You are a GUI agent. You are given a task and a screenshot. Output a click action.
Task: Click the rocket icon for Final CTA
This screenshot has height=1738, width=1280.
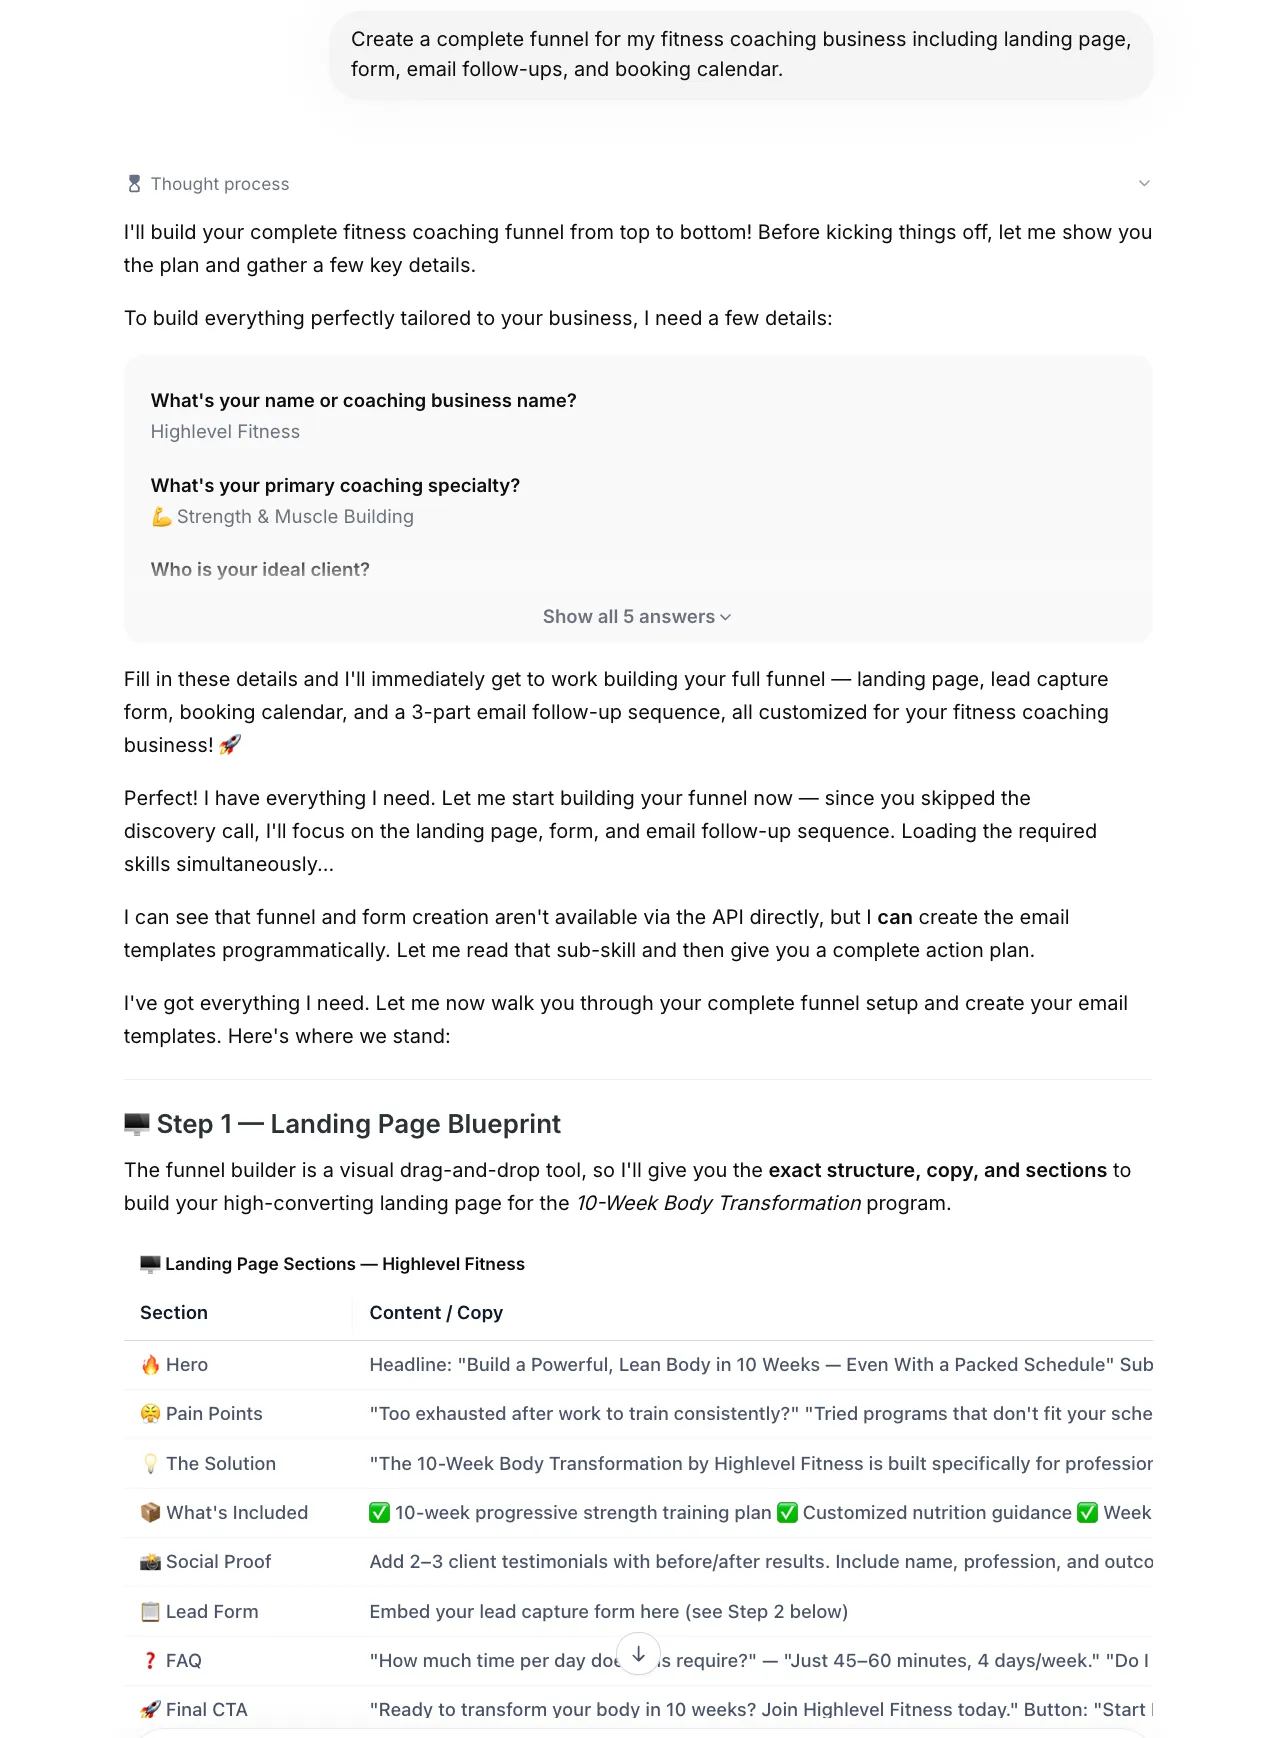(150, 1710)
